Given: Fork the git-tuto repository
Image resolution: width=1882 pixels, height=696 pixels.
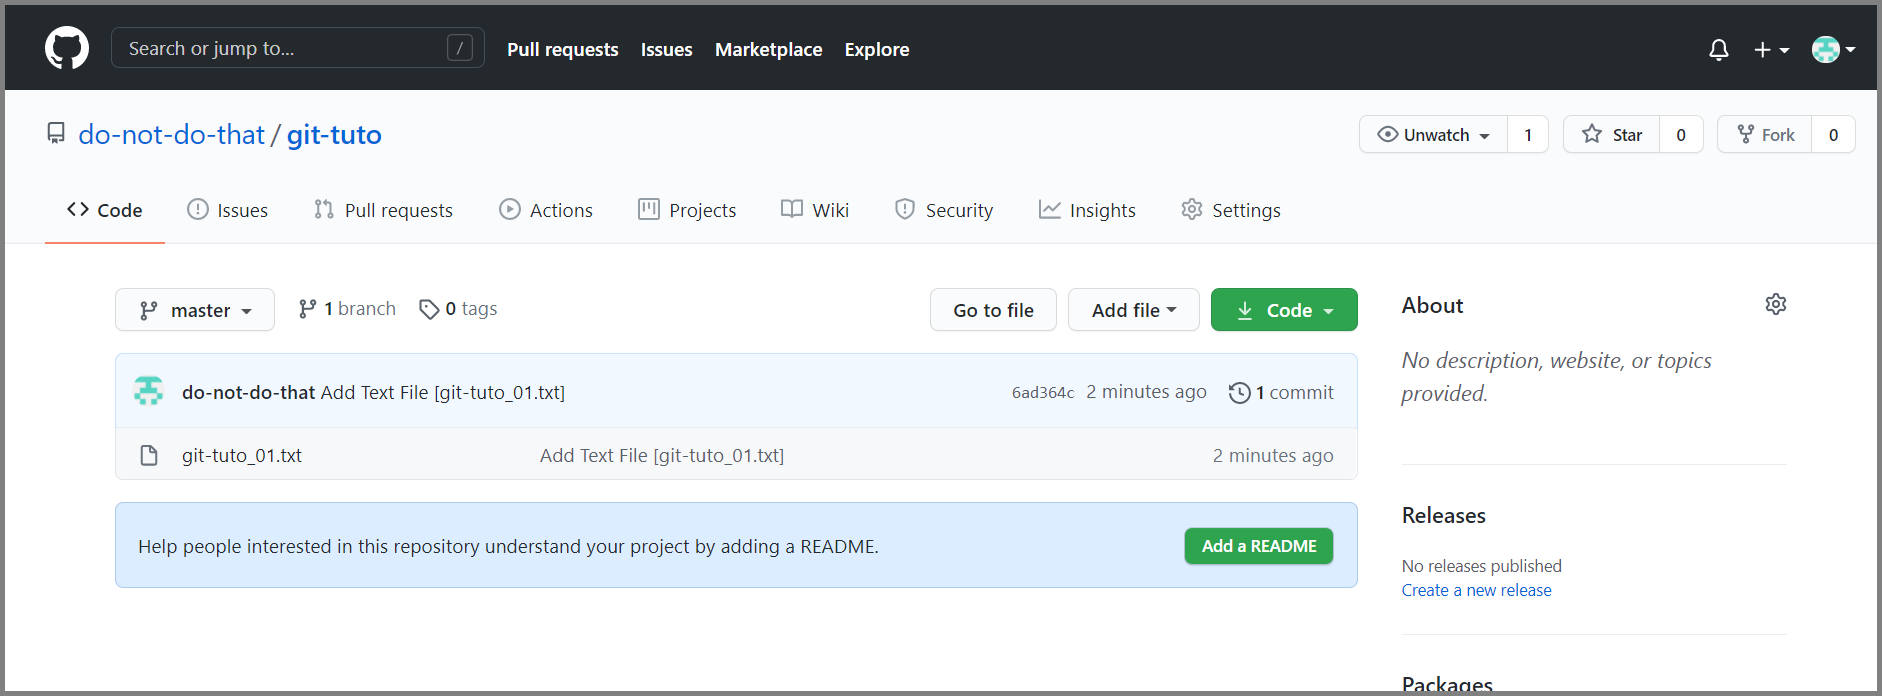Looking at the screenshot, I should pyautogui.click(x=1765, y=134).
